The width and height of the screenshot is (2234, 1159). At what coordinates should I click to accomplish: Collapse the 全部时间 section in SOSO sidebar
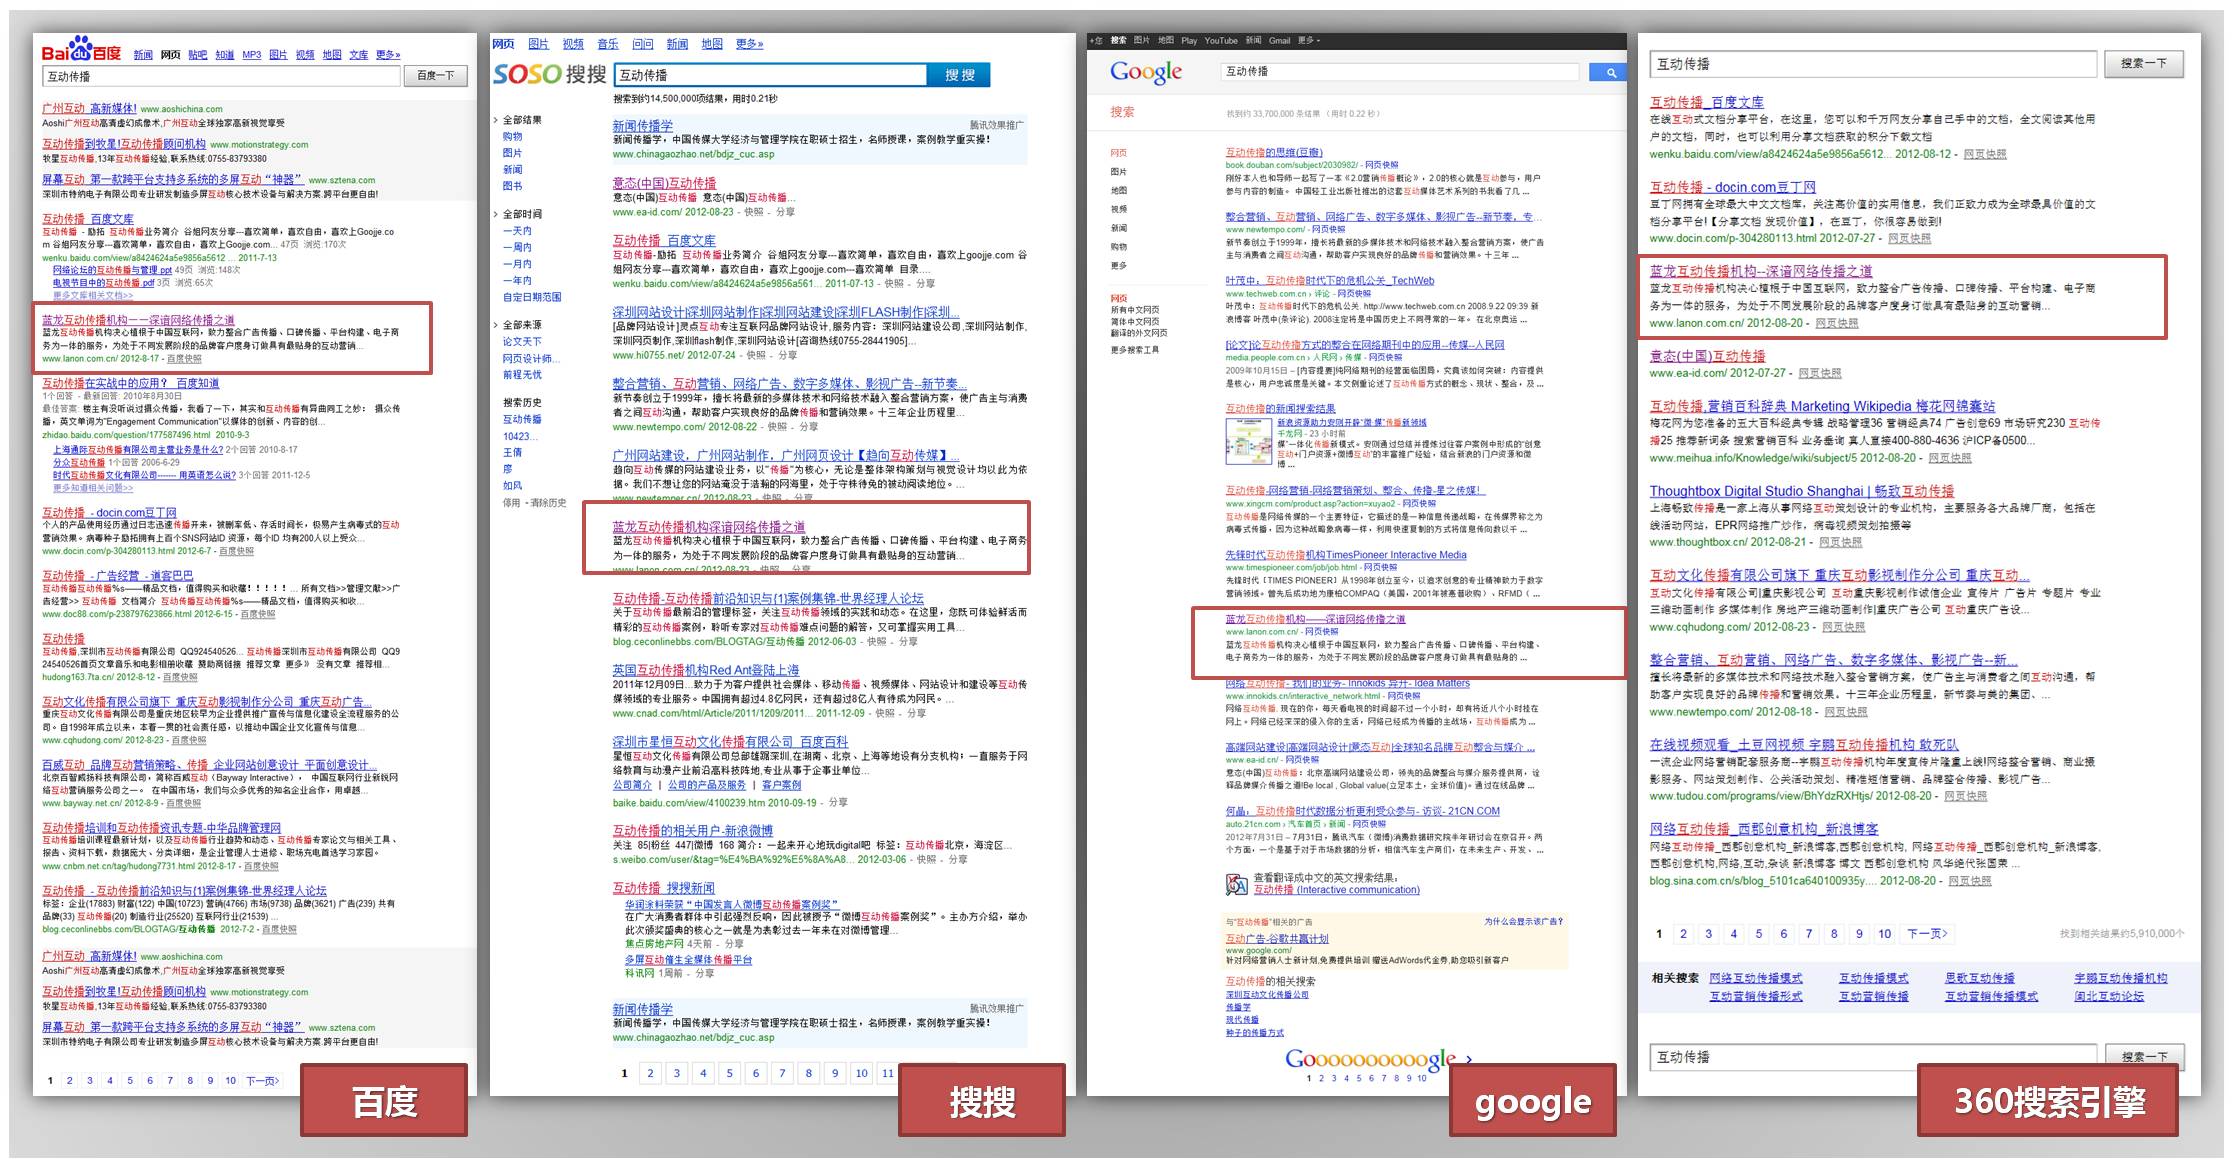[x=496, y=214]
